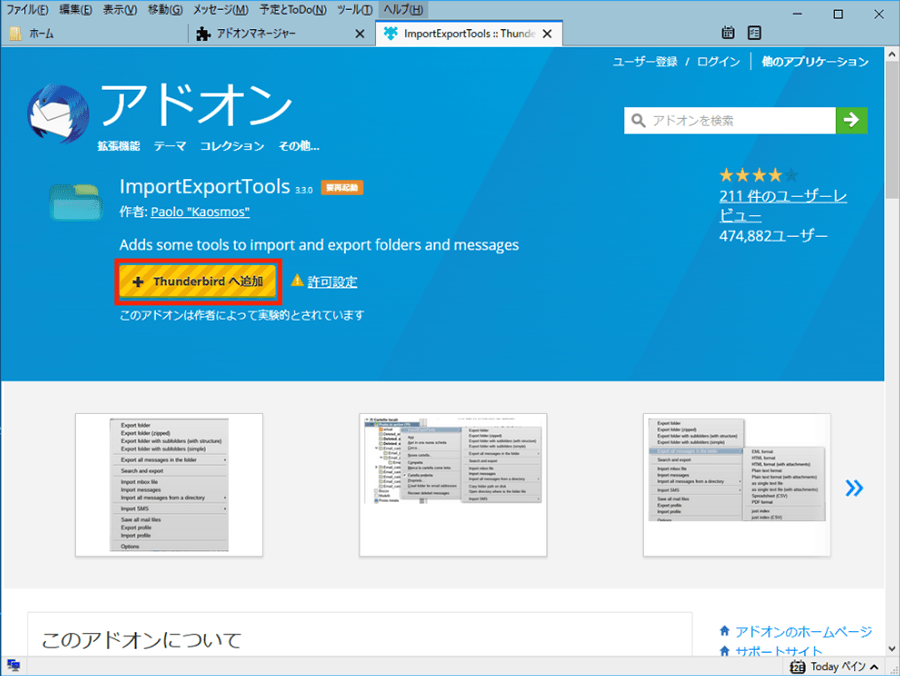Screen dimensions: 900x676
Task: Close the ImportExportTools tab
Action: click(x=548, y=34)
